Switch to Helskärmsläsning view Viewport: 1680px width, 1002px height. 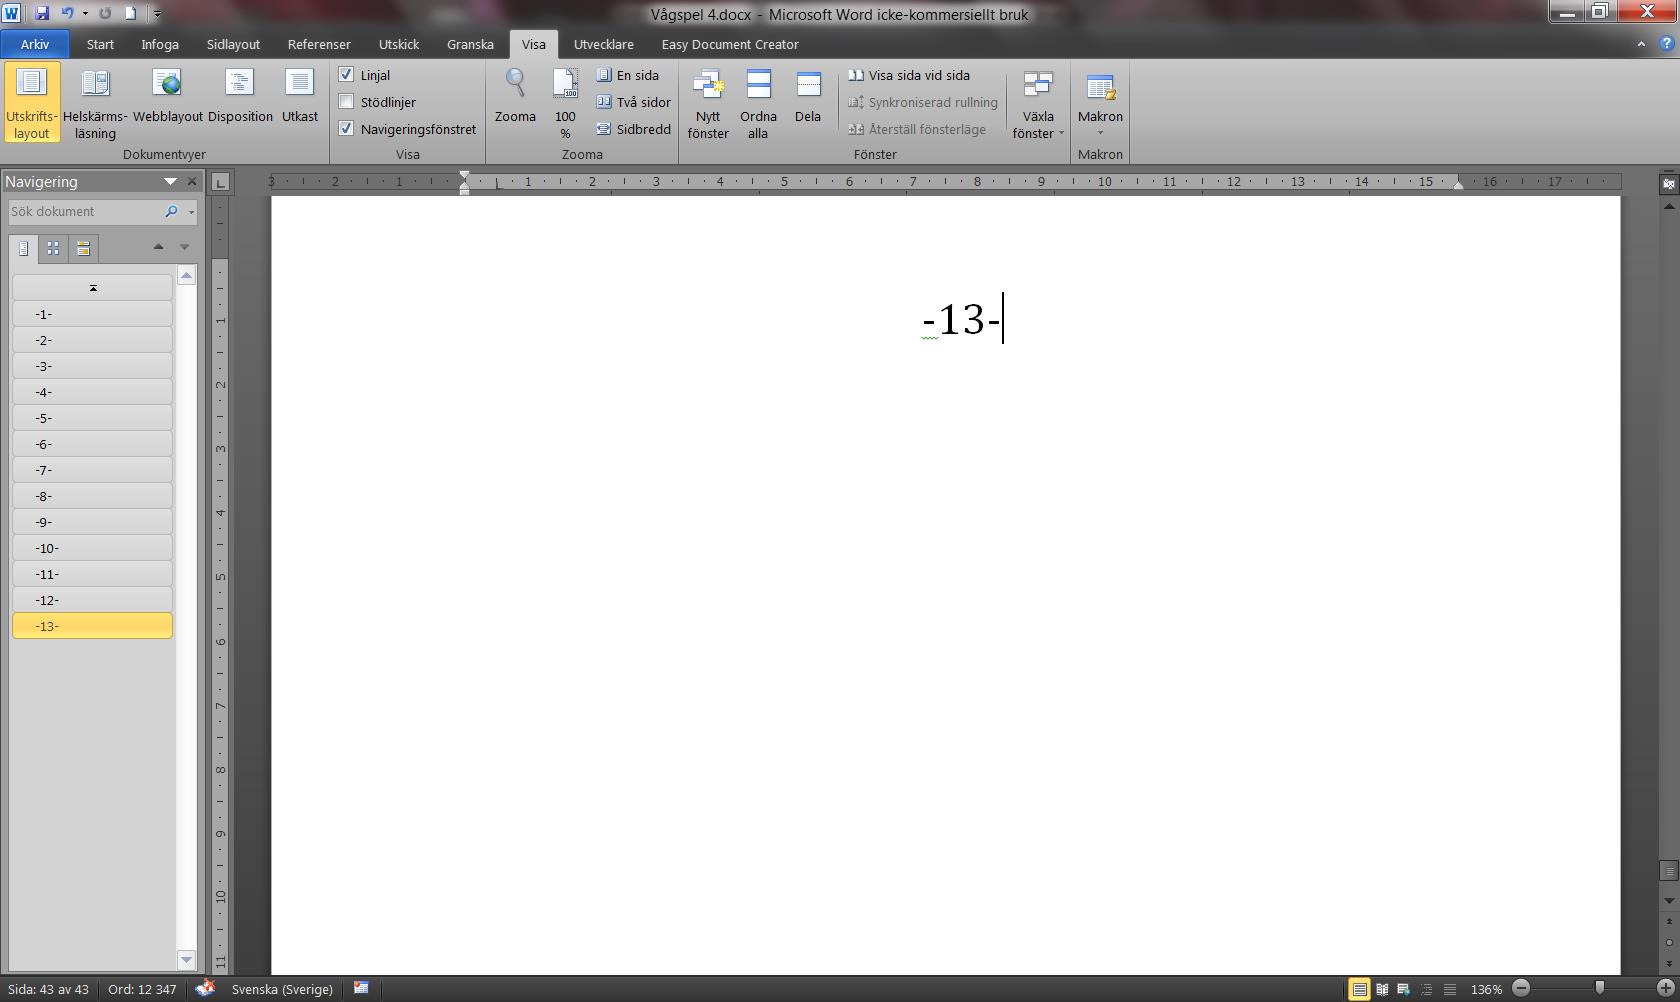95,102
